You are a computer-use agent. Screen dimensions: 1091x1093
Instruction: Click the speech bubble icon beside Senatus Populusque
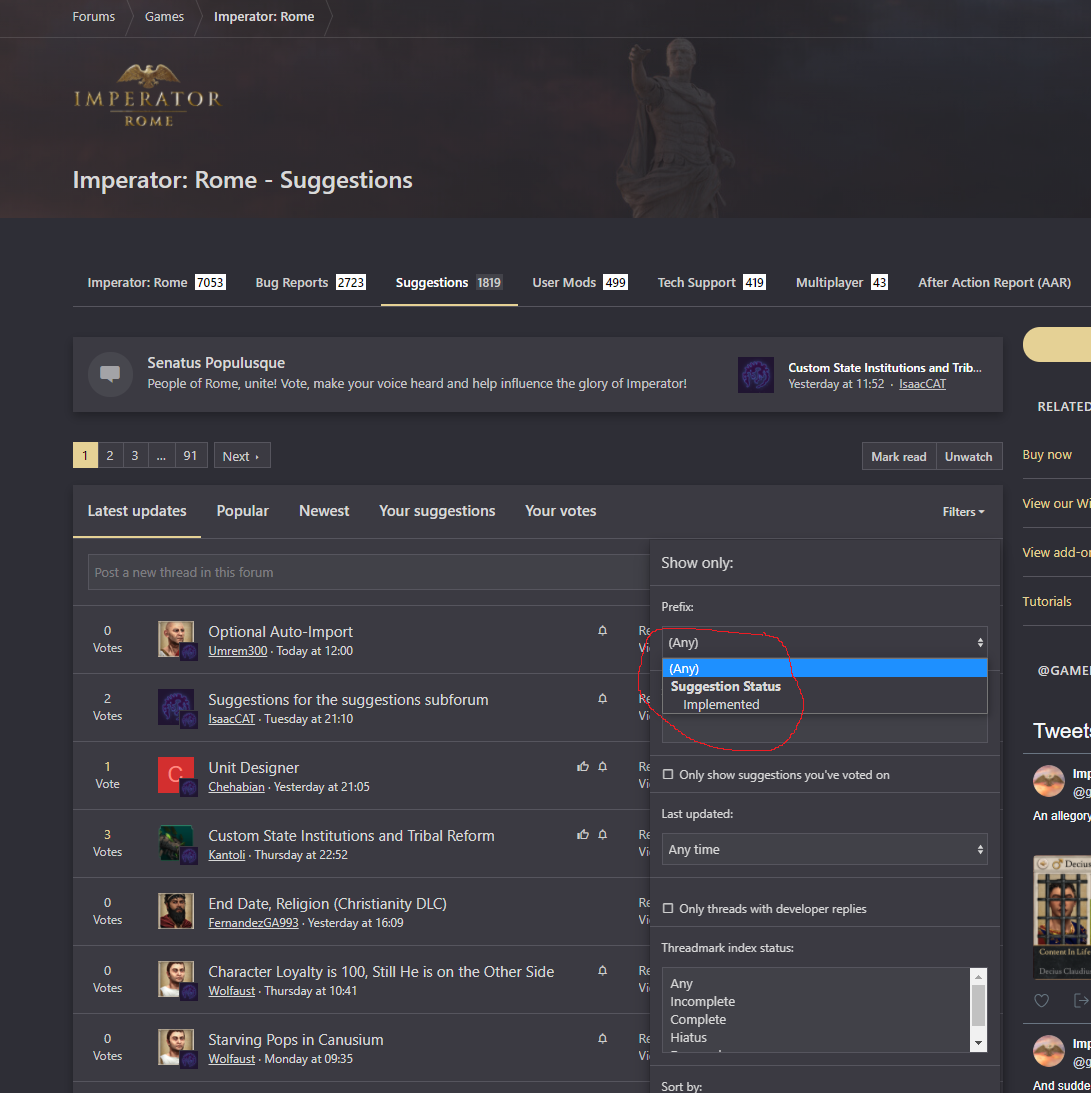[110, 375]
